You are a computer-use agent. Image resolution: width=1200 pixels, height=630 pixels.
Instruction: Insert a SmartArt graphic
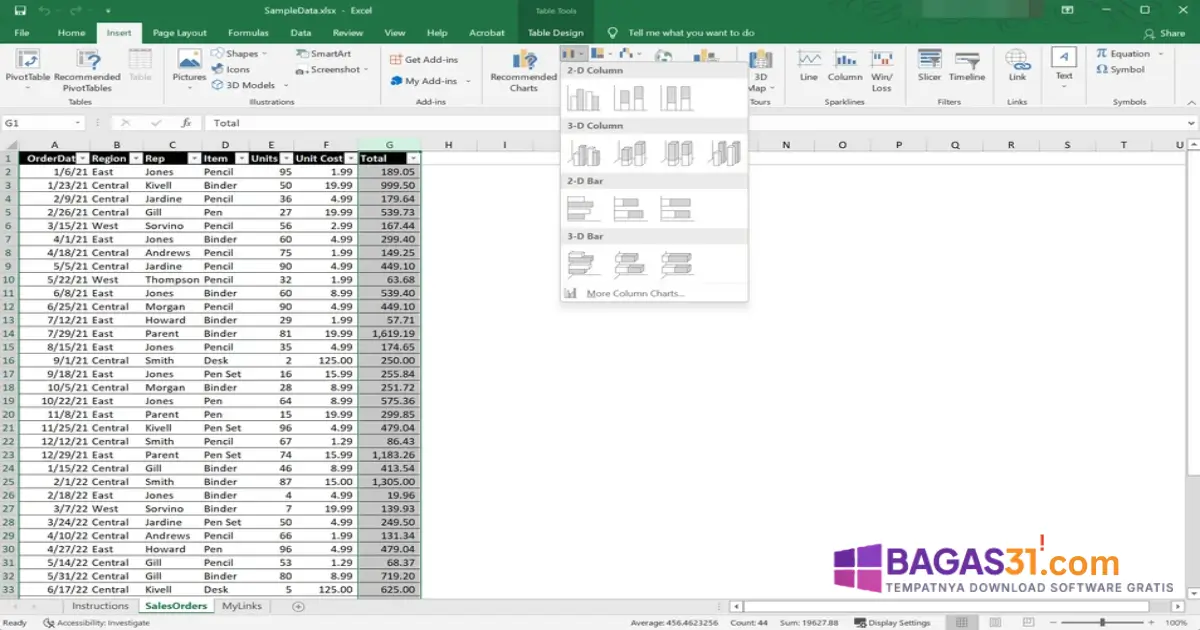coord(324,54)
